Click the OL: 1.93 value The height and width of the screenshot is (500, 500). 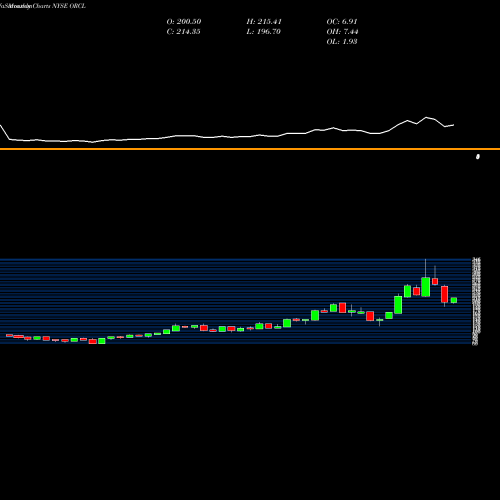pyautogui.click(x=342, y=42)
